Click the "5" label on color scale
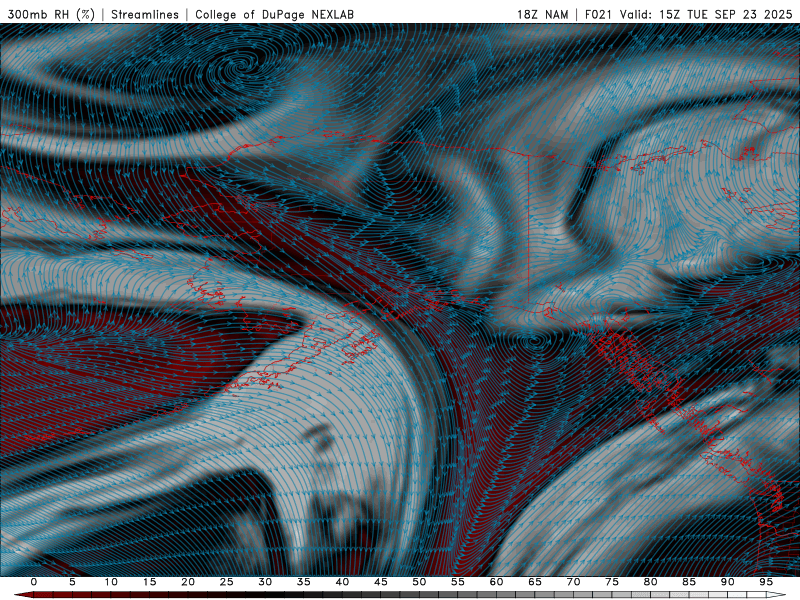The width and height of the screenshot is (800, 600). [72, 582]
